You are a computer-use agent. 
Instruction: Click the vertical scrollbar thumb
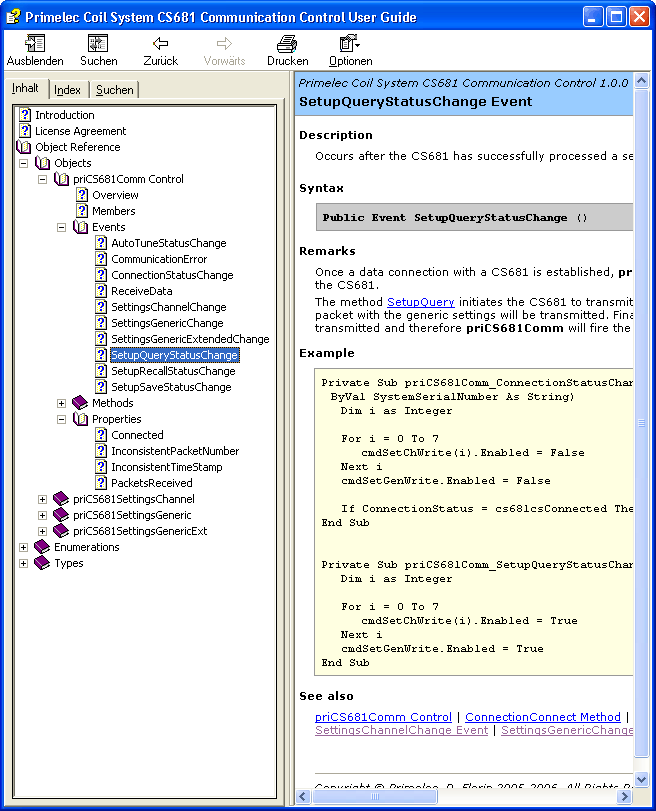point(642,423)
